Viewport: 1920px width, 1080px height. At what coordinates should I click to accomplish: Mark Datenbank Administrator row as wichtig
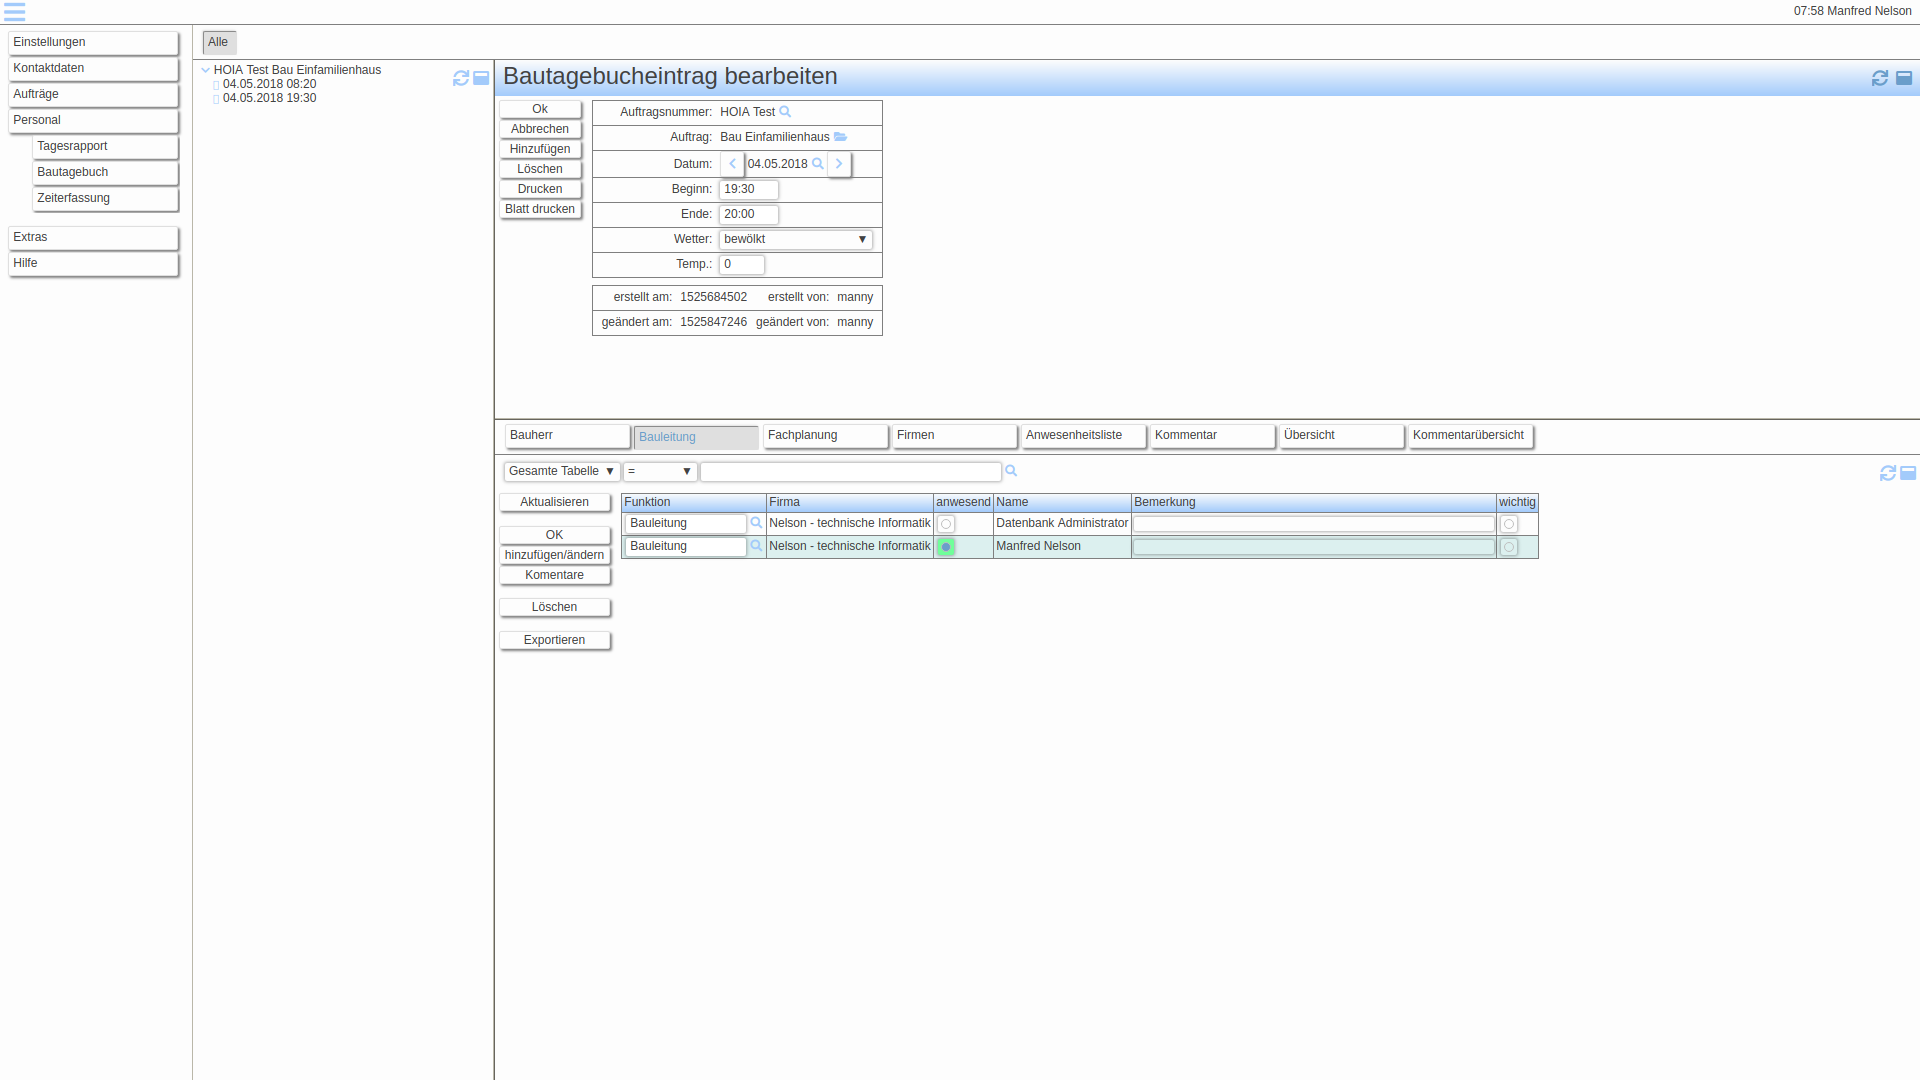pyautogui.click(x=1509, y=524)
